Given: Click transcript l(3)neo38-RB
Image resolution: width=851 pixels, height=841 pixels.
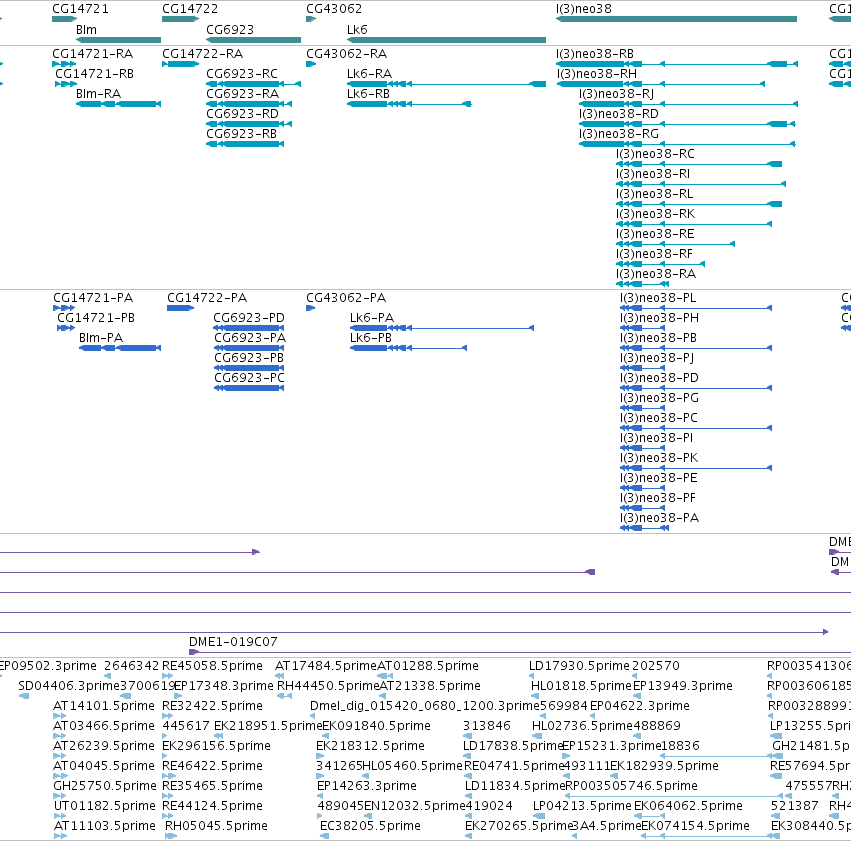Looking at the screenshot, I should click(677, 64).
